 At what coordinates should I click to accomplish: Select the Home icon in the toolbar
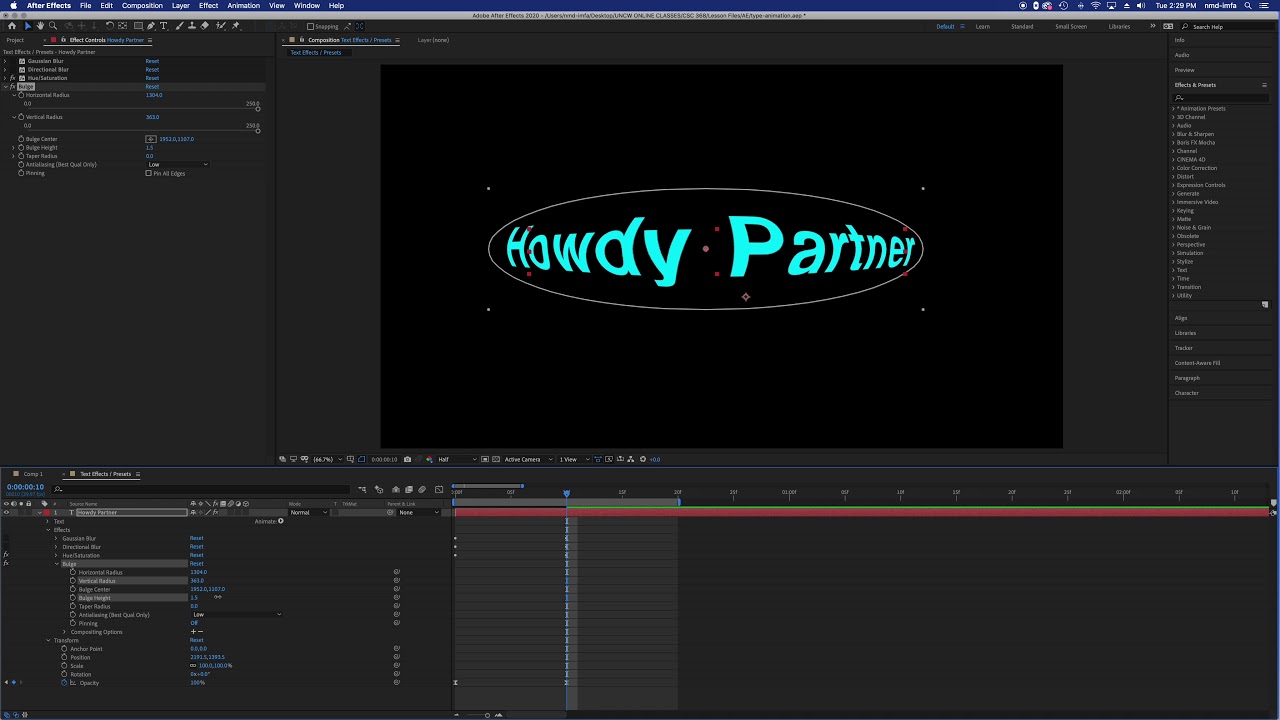[x=12, y=26]
